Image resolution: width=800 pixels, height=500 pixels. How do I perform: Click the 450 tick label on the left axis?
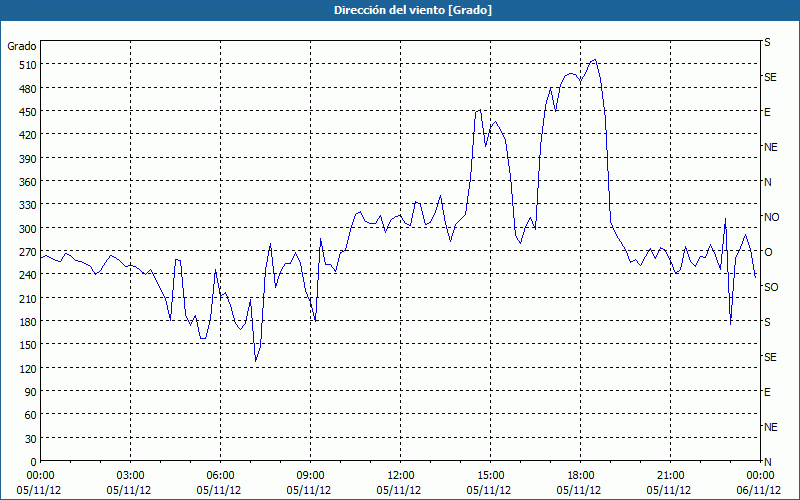pyautogui.click(x=28, y=112)
